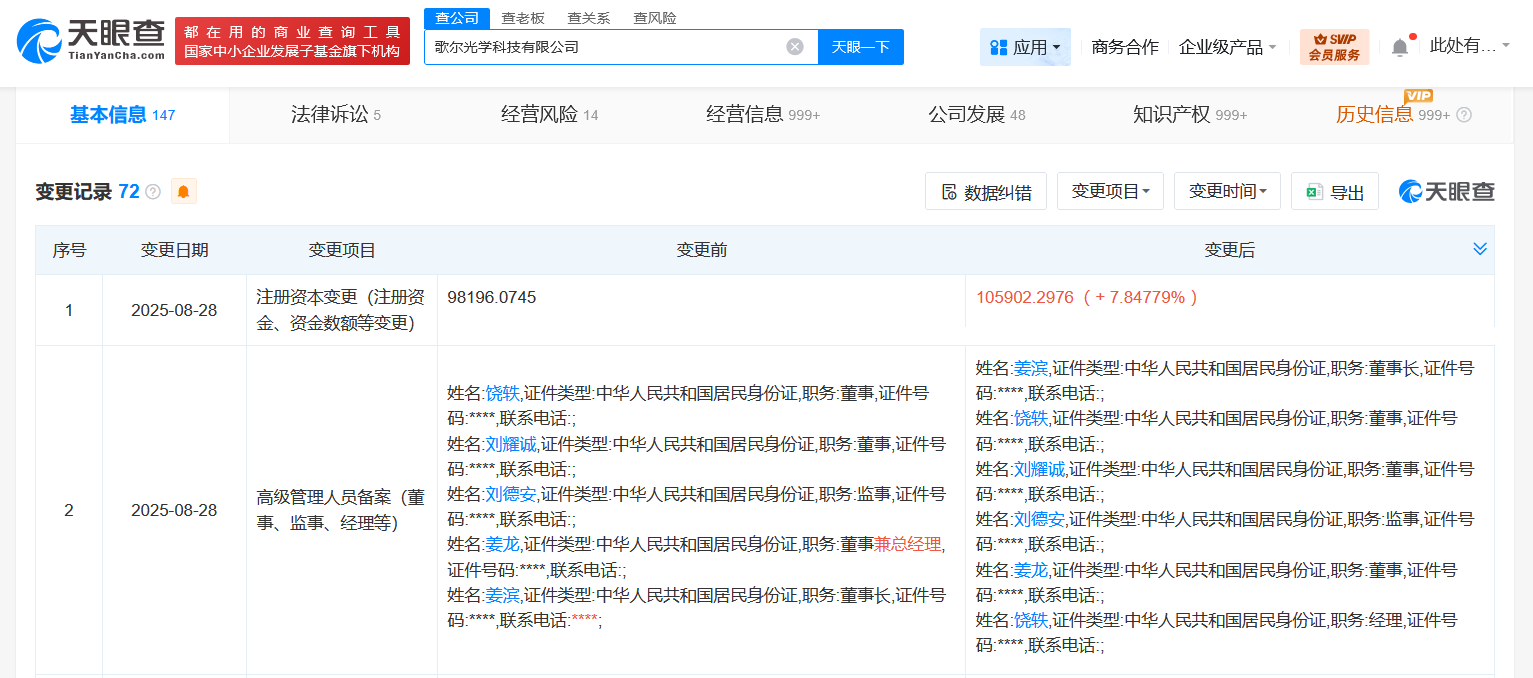This screenshot has height=678, width=1533.
Task: Open notifications with the bell icon
Action: tap(1398, 46)
